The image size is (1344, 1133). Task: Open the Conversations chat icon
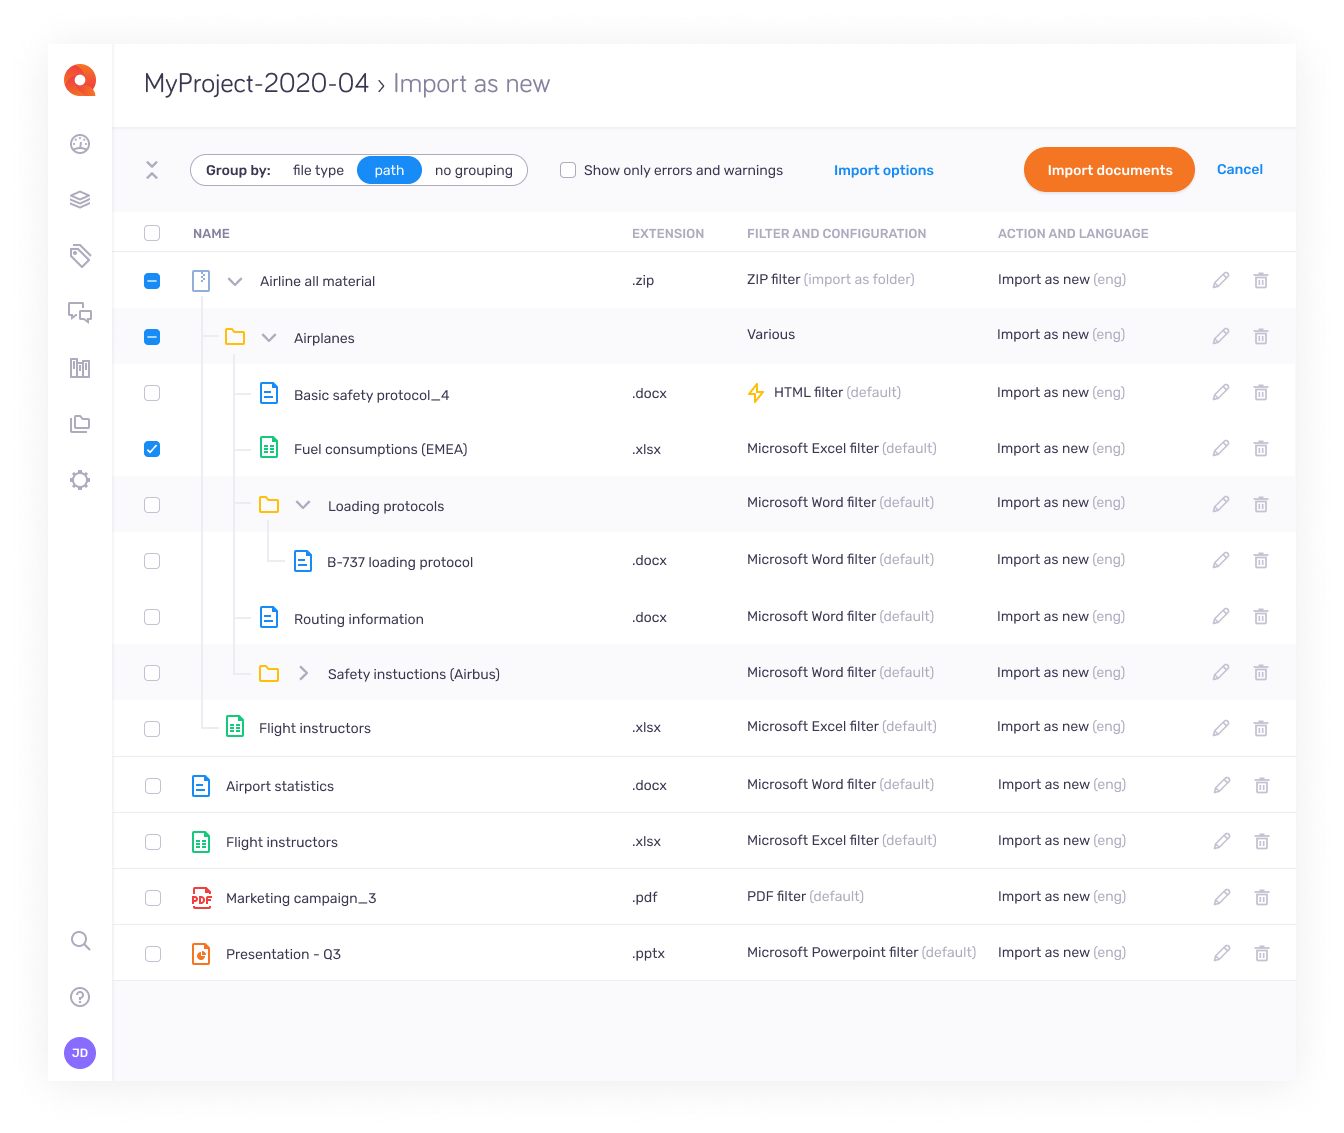point(79,313)
